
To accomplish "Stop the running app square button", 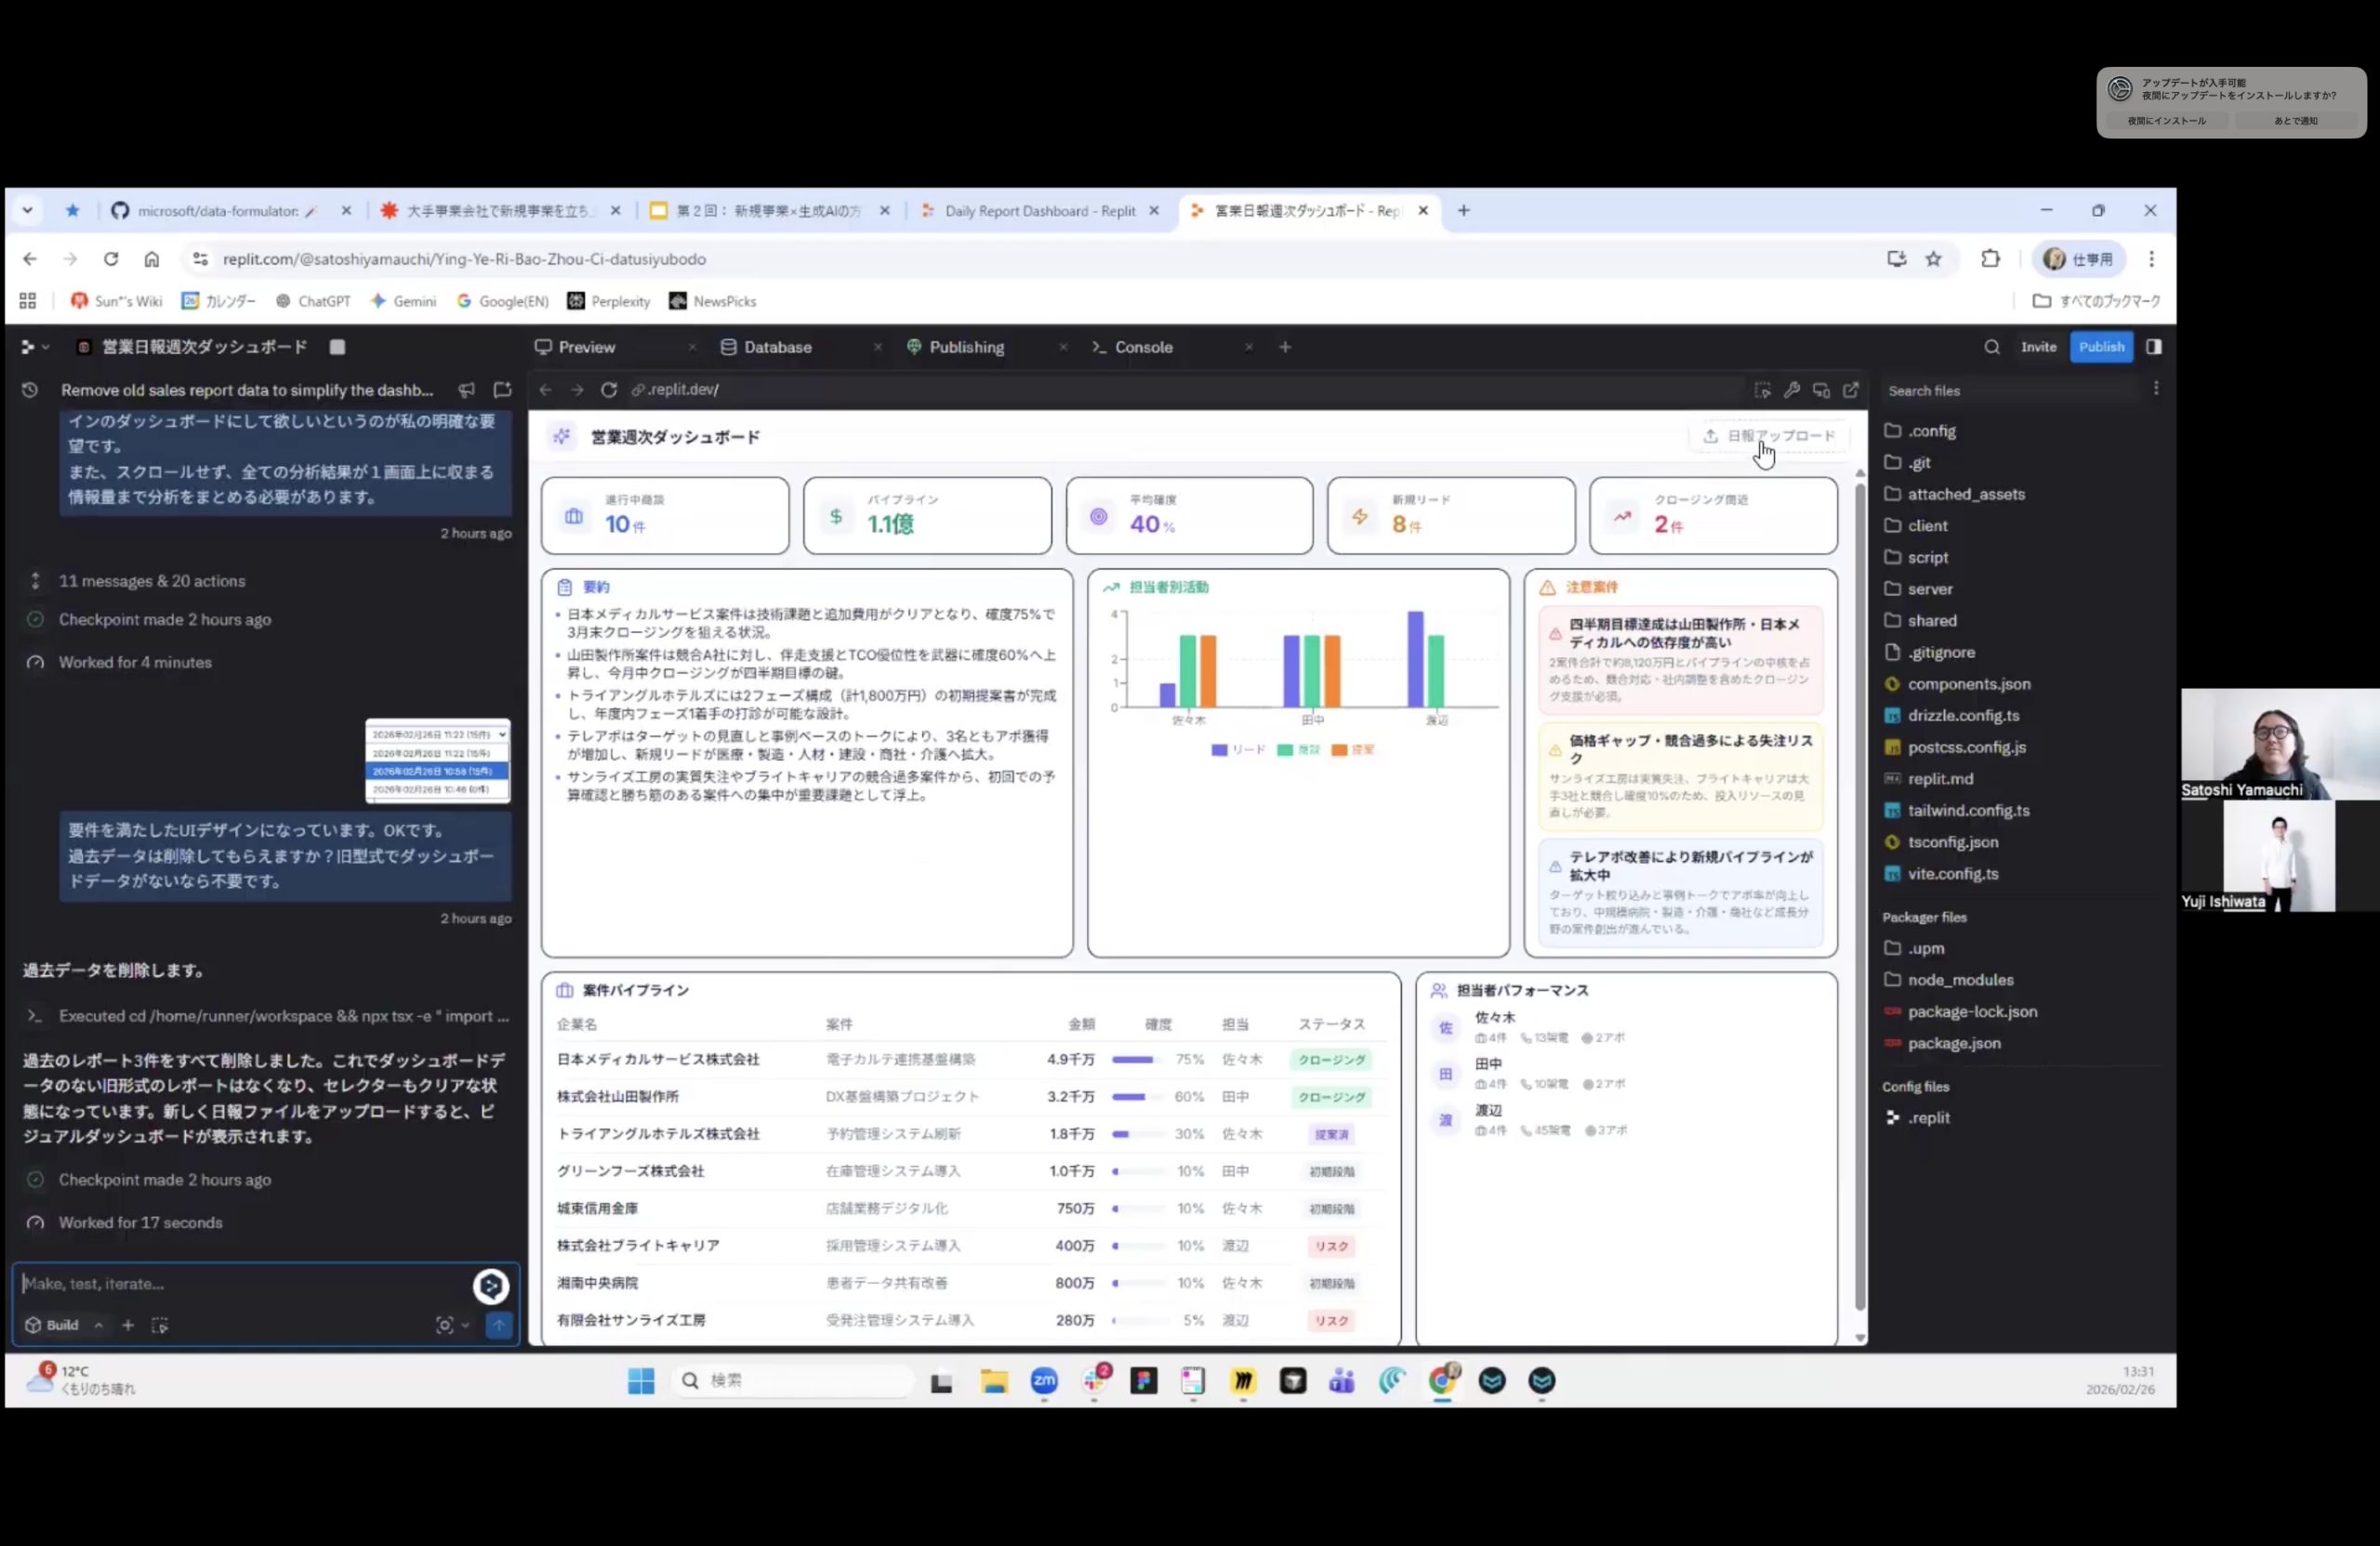I will (337, 347).
